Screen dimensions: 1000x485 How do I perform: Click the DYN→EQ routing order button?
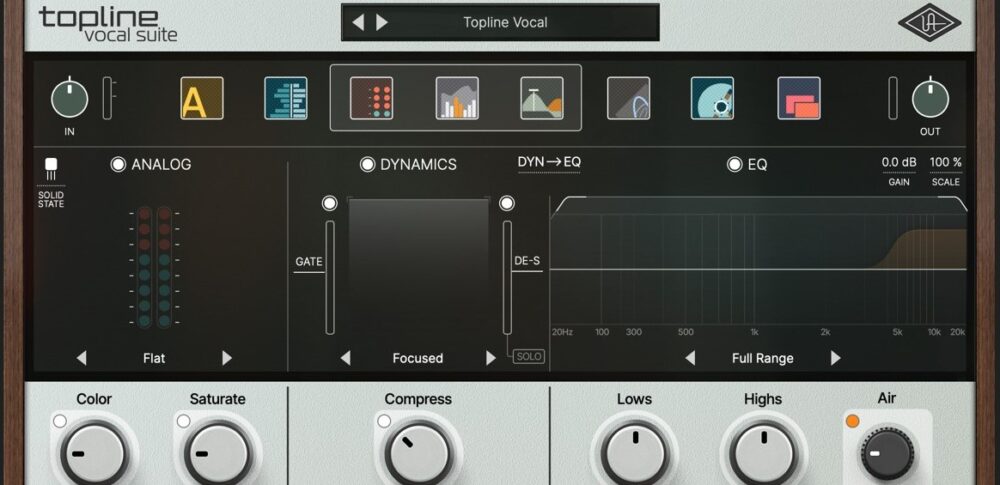[549, 162]
